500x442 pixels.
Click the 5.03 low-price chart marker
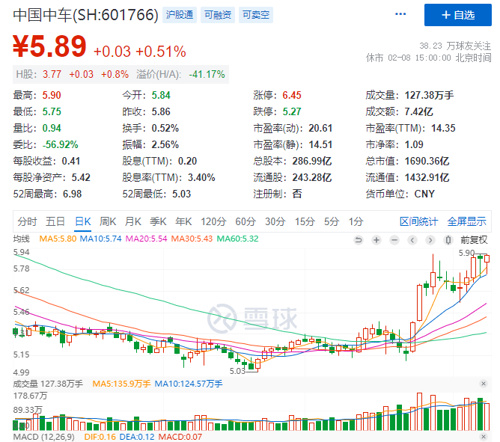click(x=237, y=371)
